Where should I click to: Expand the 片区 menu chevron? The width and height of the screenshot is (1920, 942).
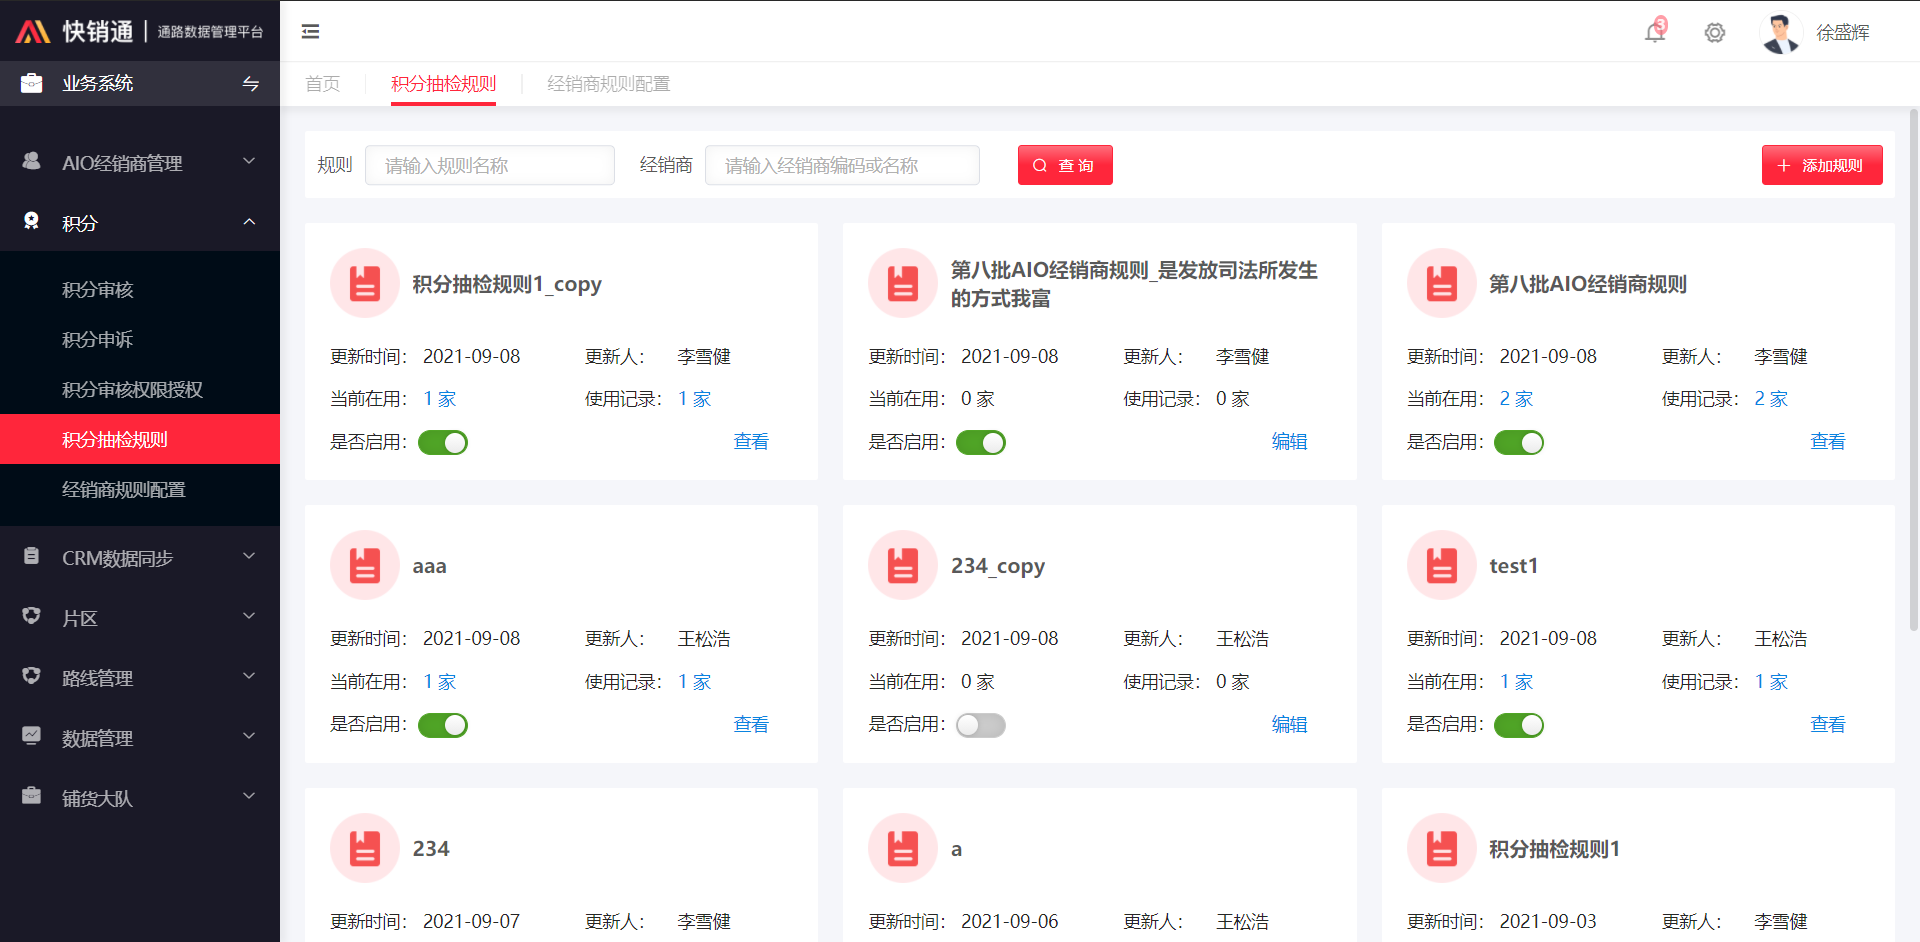(x=250, y=616)
